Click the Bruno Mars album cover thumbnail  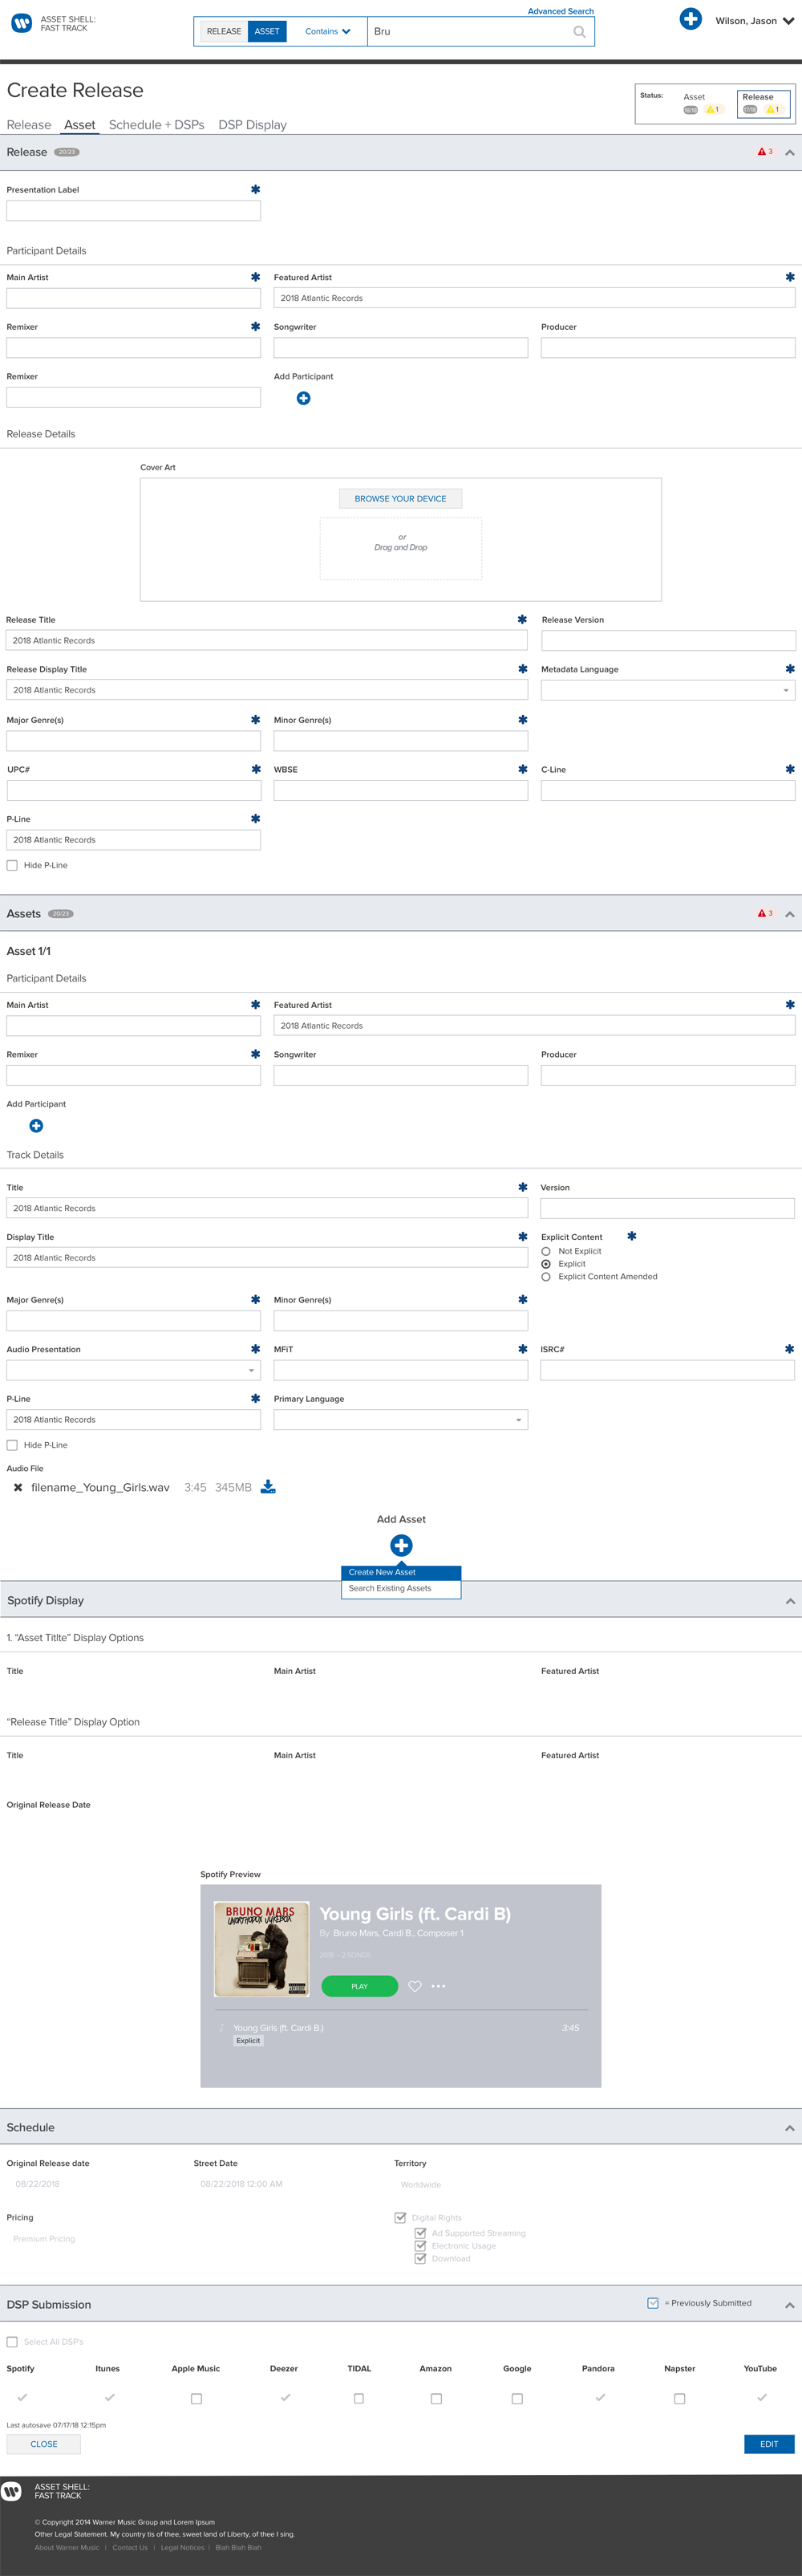tap(262, 1949)
